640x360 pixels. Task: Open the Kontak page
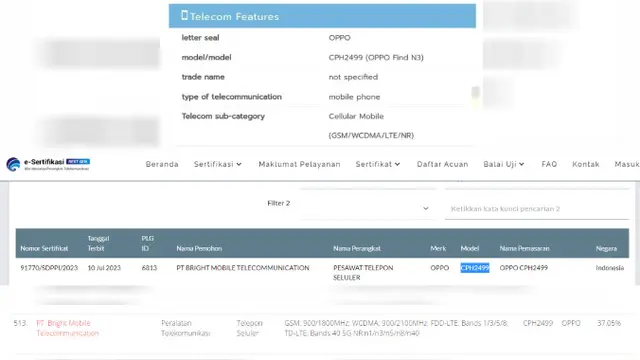coord(586,164)
